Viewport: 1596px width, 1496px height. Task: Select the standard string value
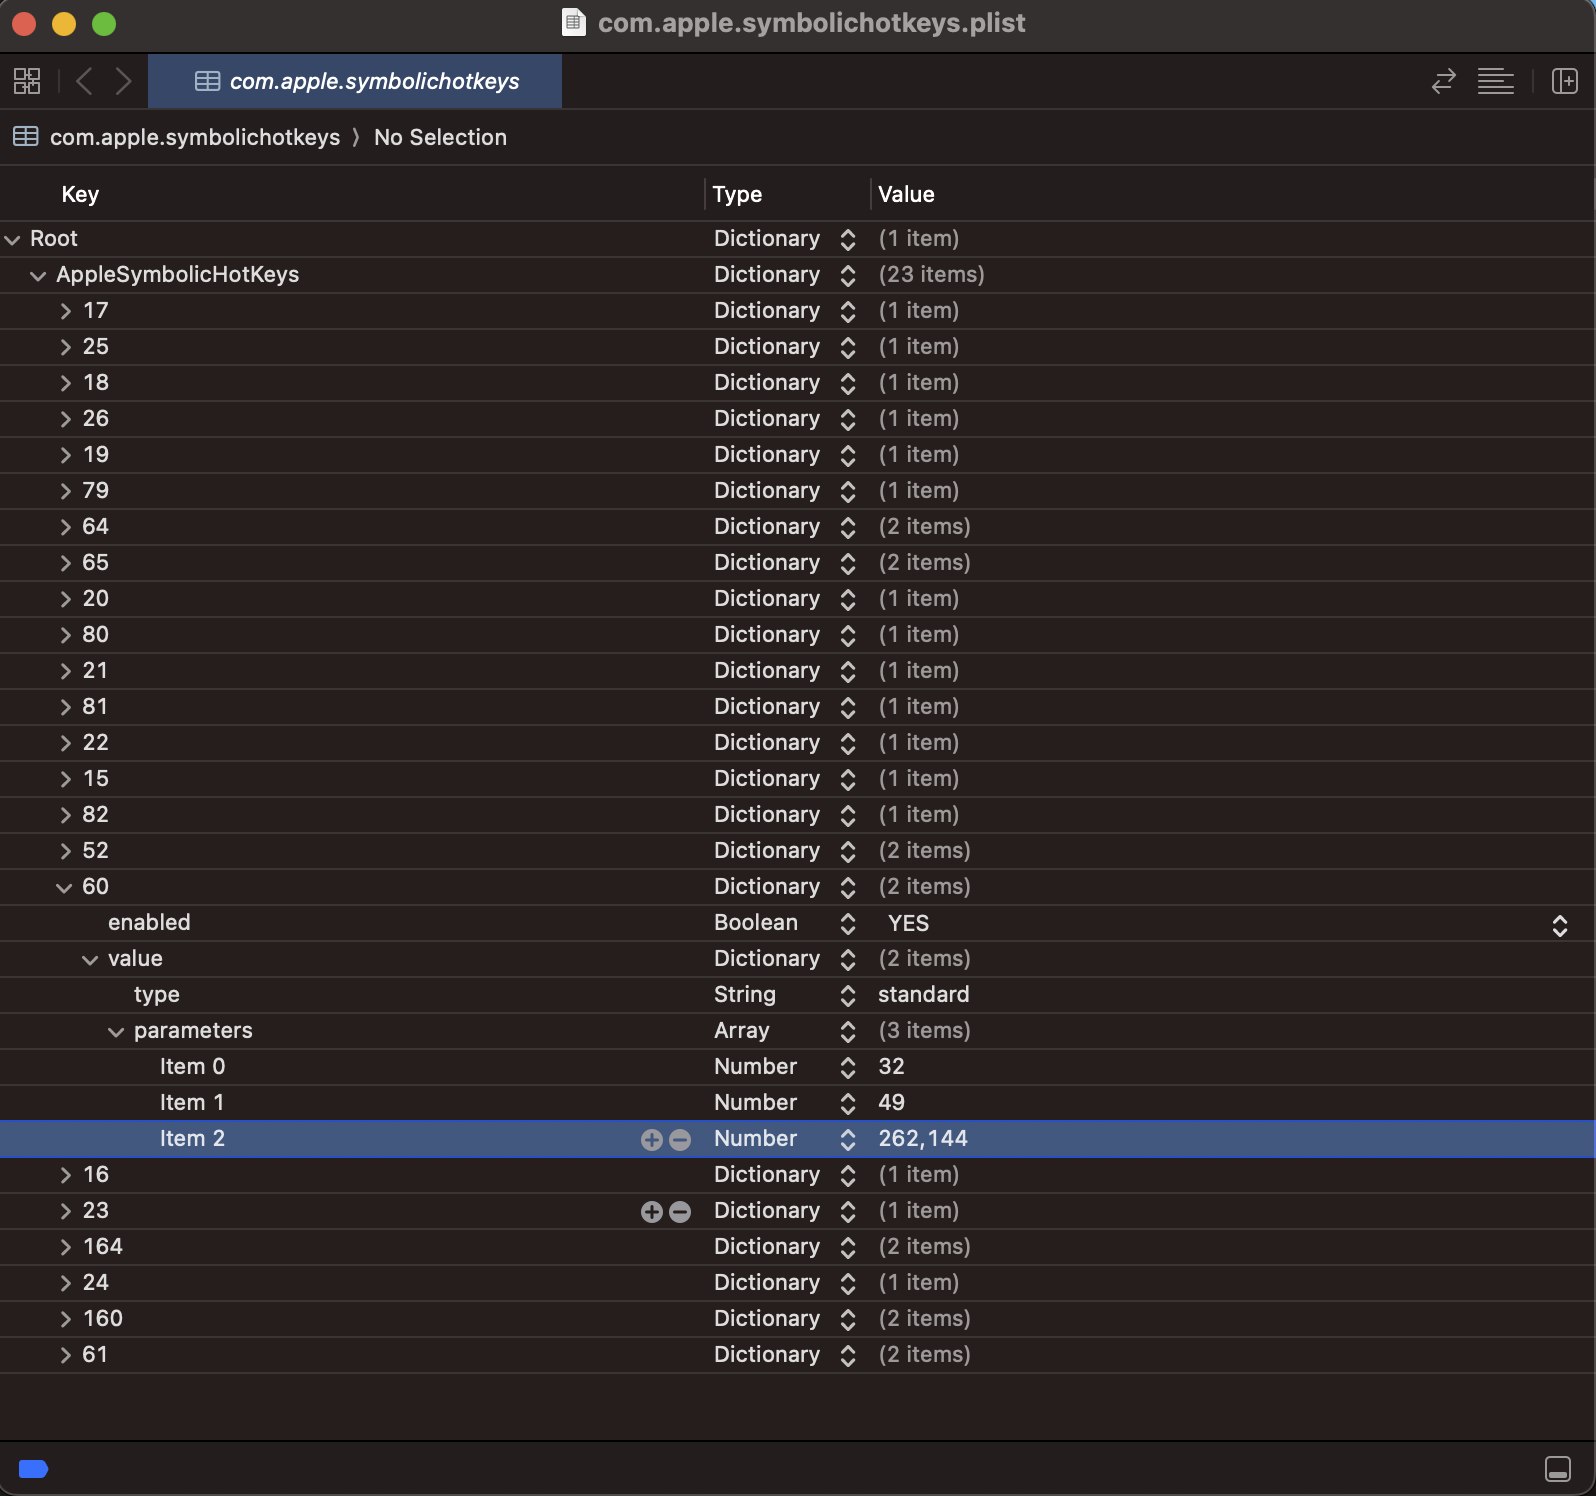point(923,995)
